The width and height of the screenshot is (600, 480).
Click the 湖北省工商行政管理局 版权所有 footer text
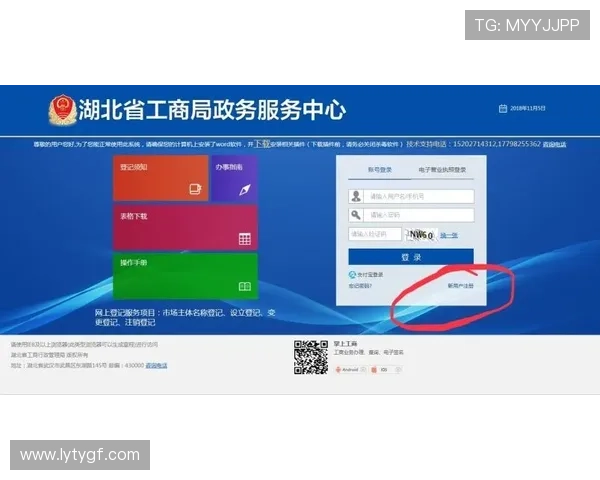49,355
